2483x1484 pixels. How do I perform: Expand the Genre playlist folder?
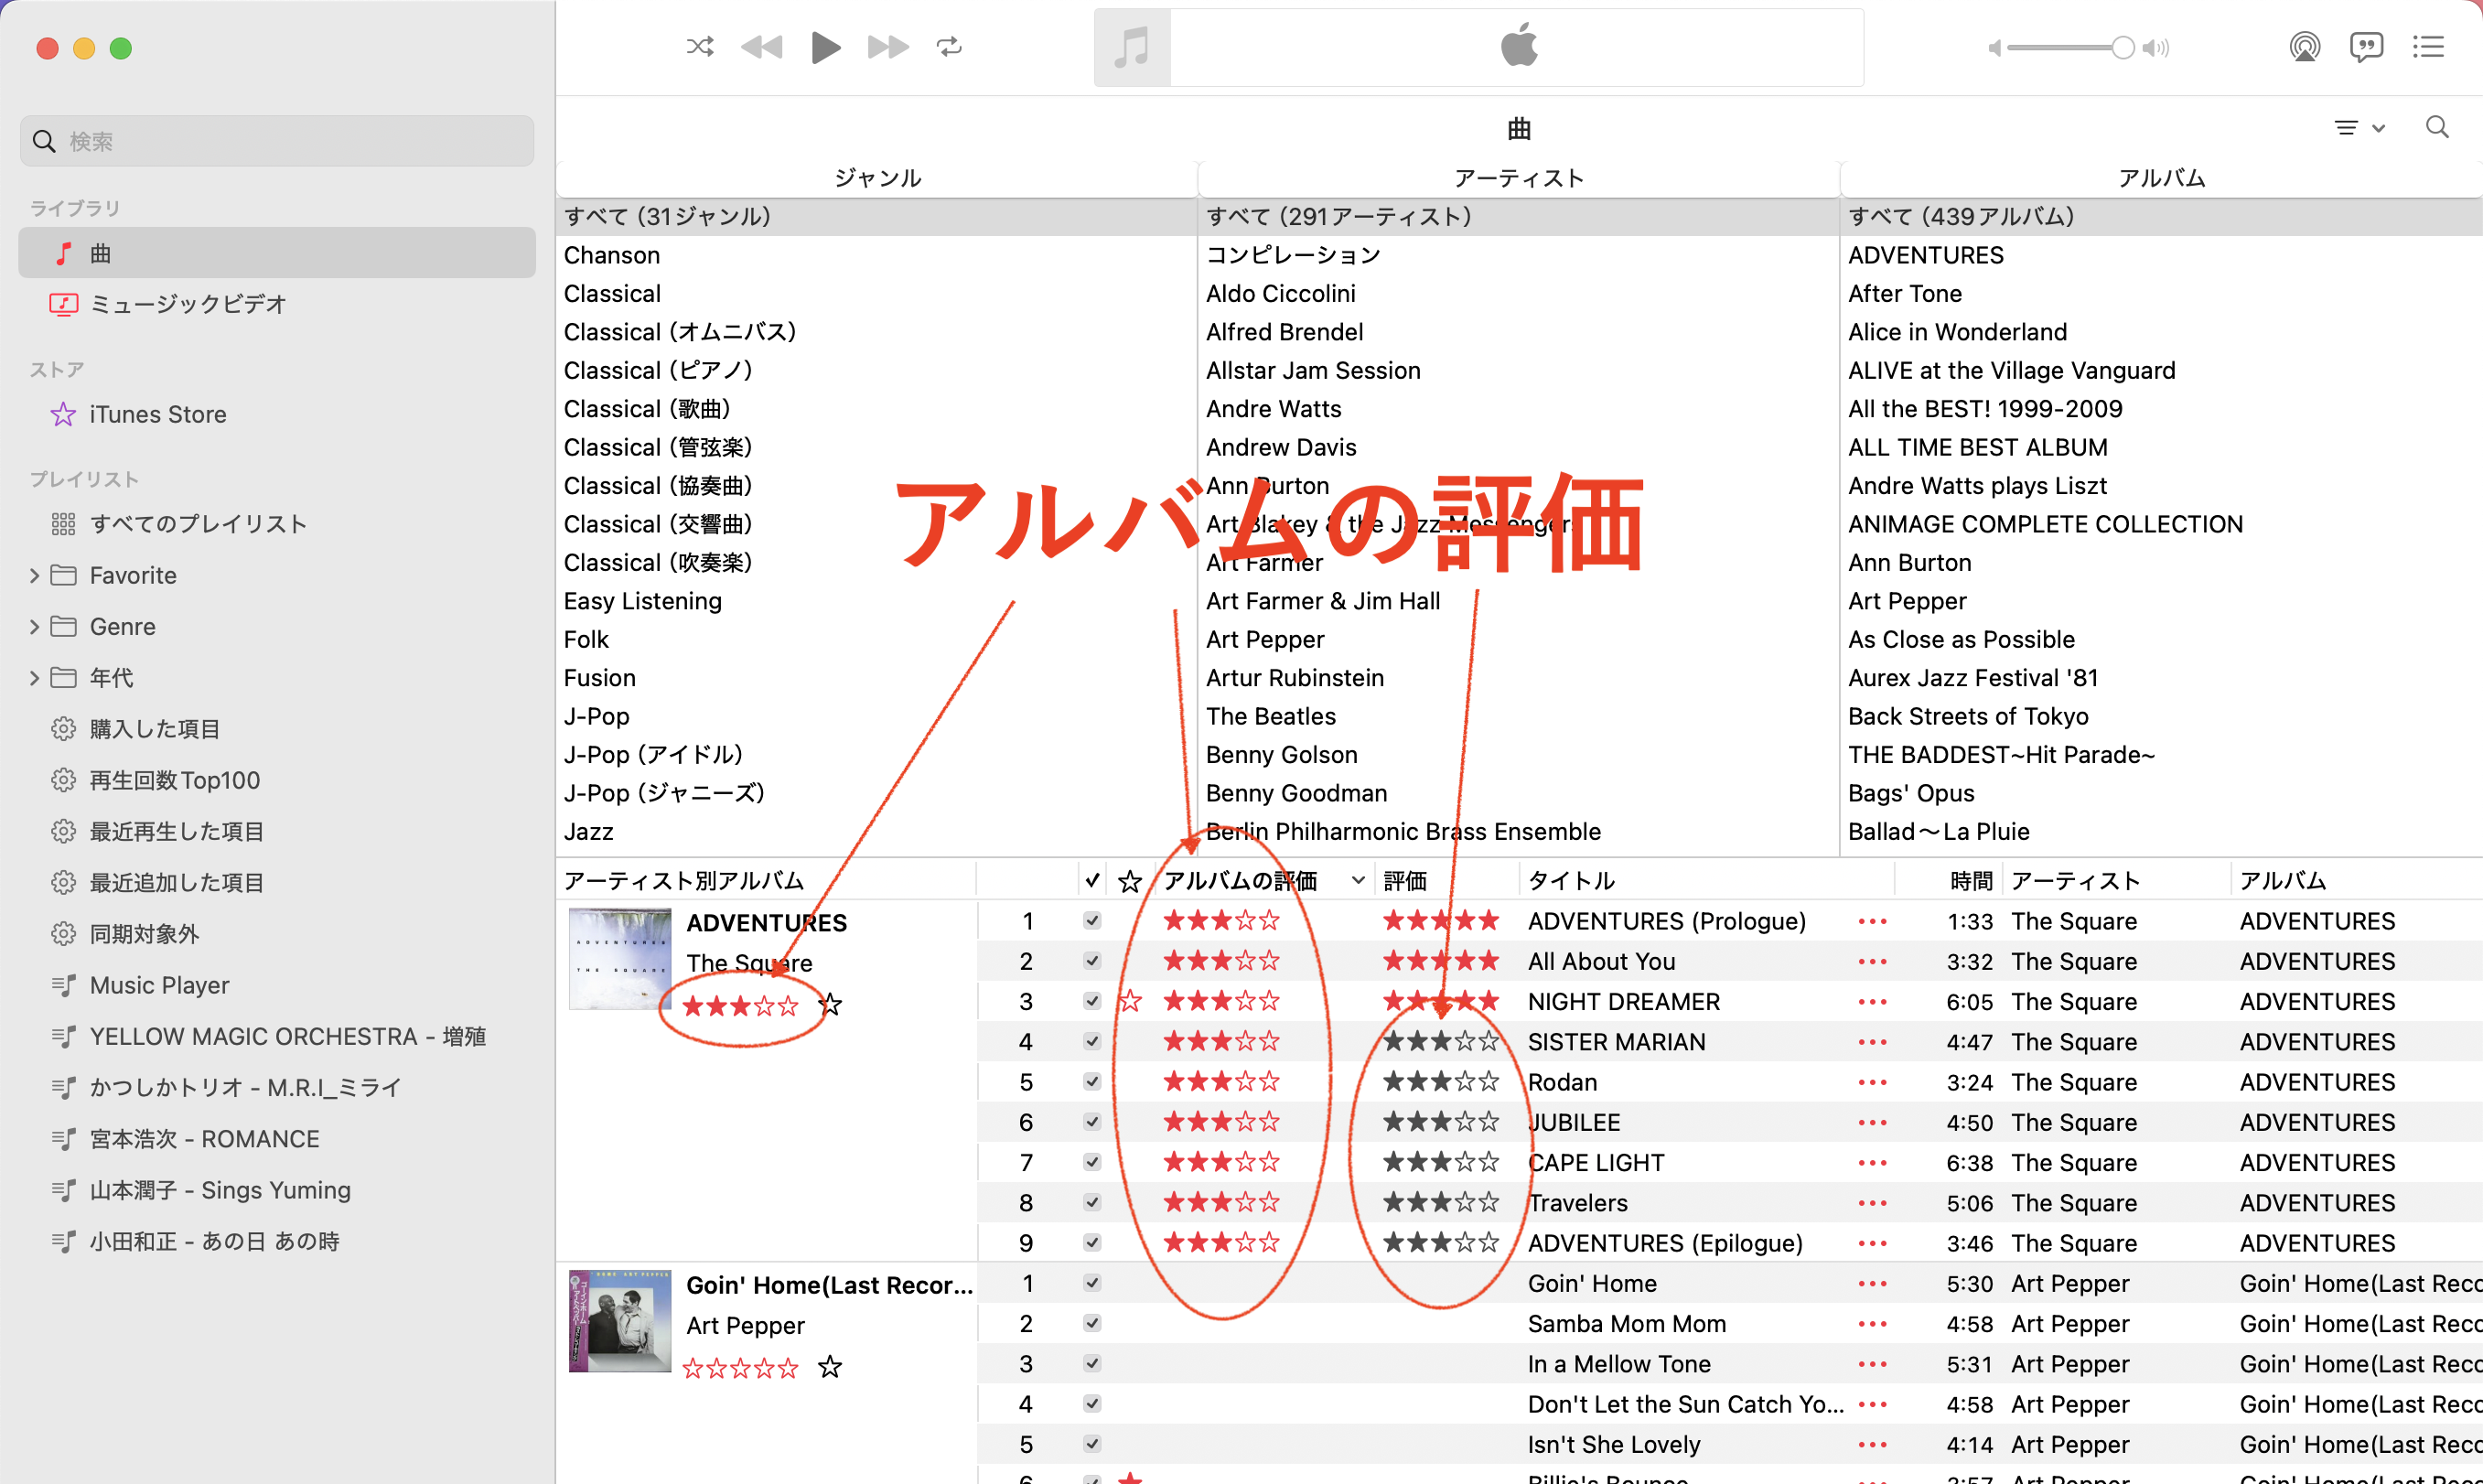[x=35, y=627]
